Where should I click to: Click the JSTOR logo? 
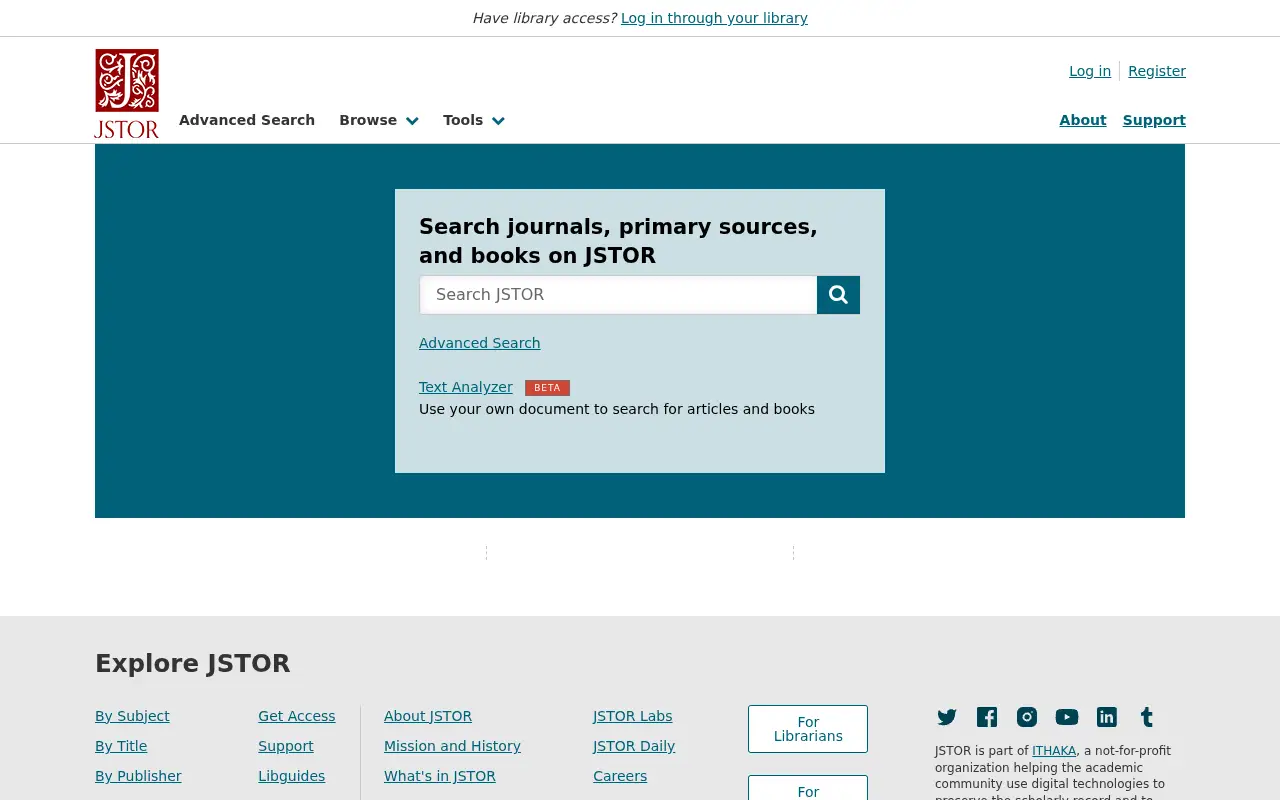(x=127, y=93)
